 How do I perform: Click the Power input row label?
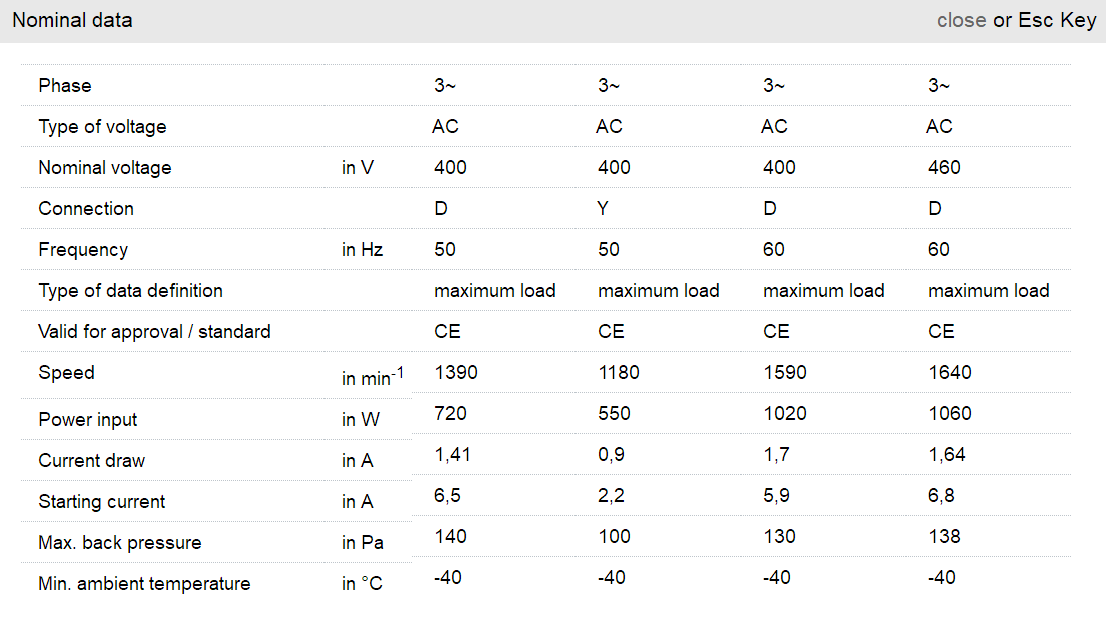[x=88, y=420]
